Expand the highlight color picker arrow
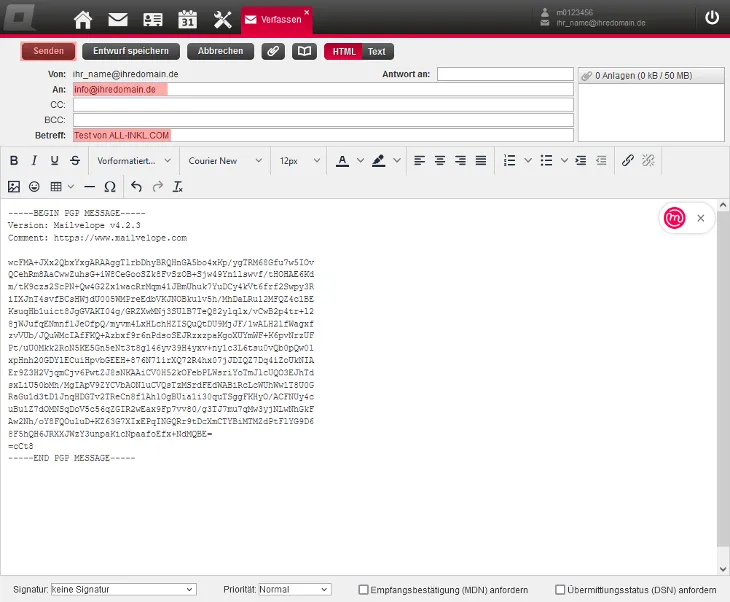Viewport: 730px width, 602px height. pyautogui.click(x=397, y=161)
